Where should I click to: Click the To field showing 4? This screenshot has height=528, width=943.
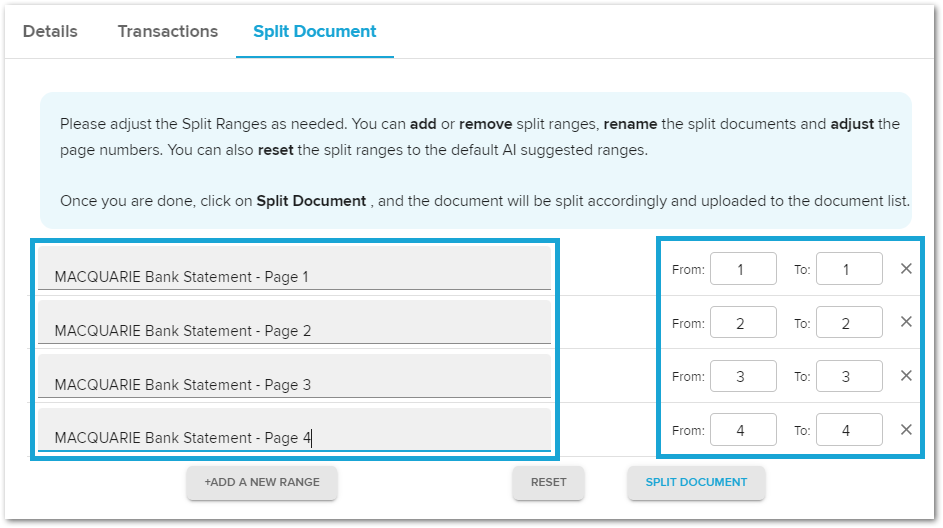pos(849,429)
